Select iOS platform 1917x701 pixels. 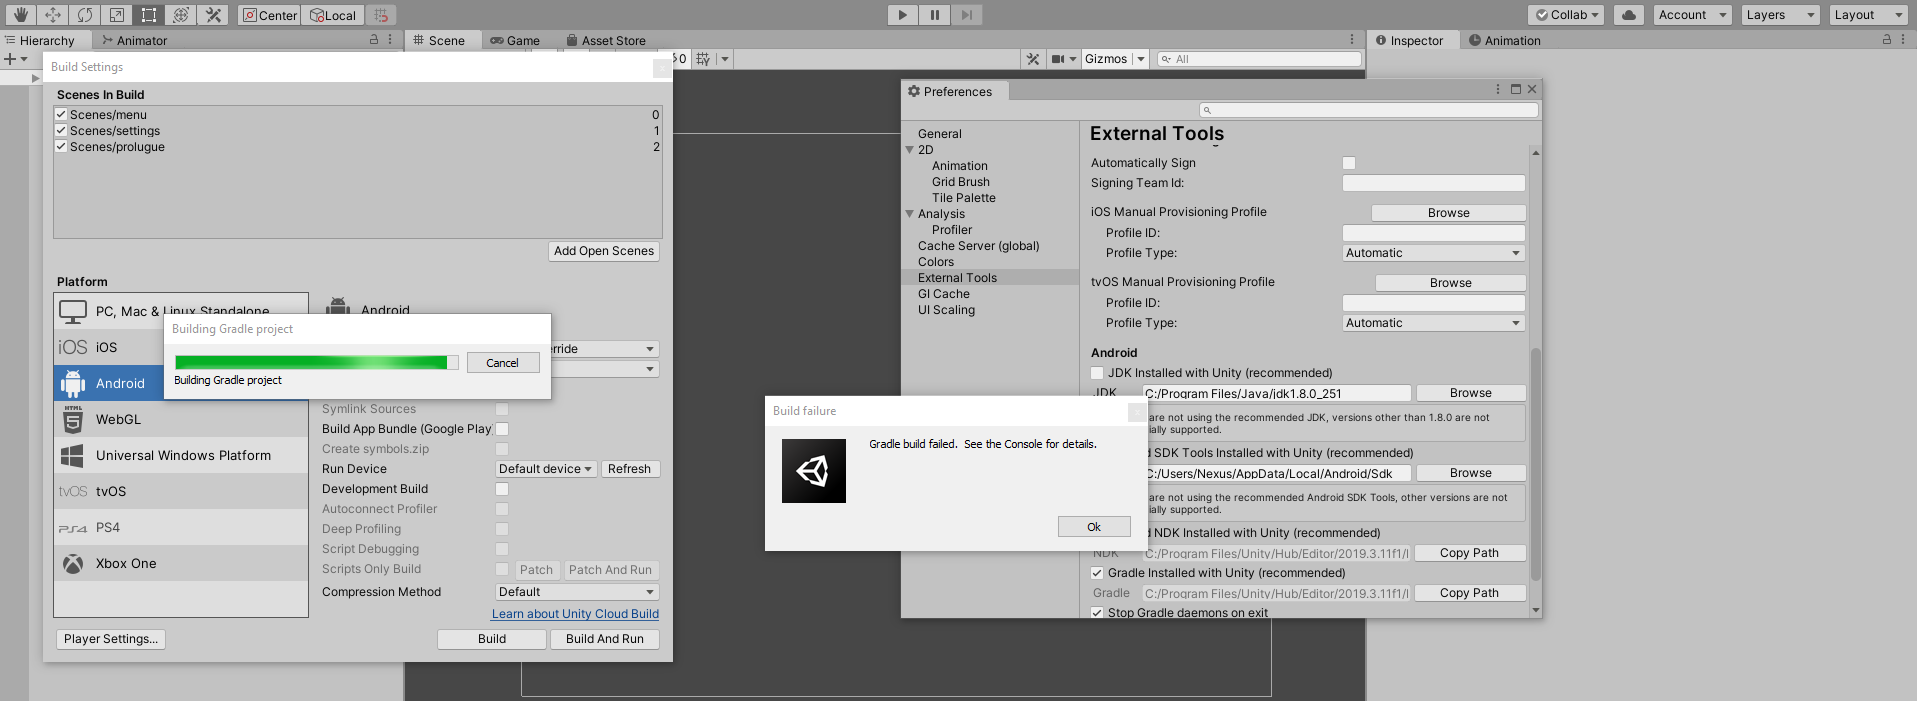tap(108, 347)
